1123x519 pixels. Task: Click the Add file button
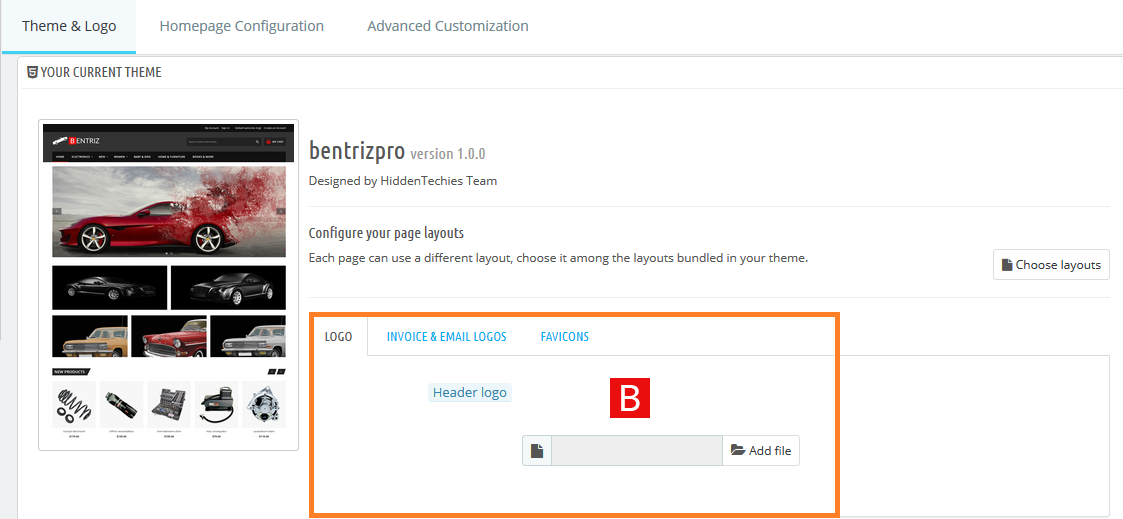[761, 451]
